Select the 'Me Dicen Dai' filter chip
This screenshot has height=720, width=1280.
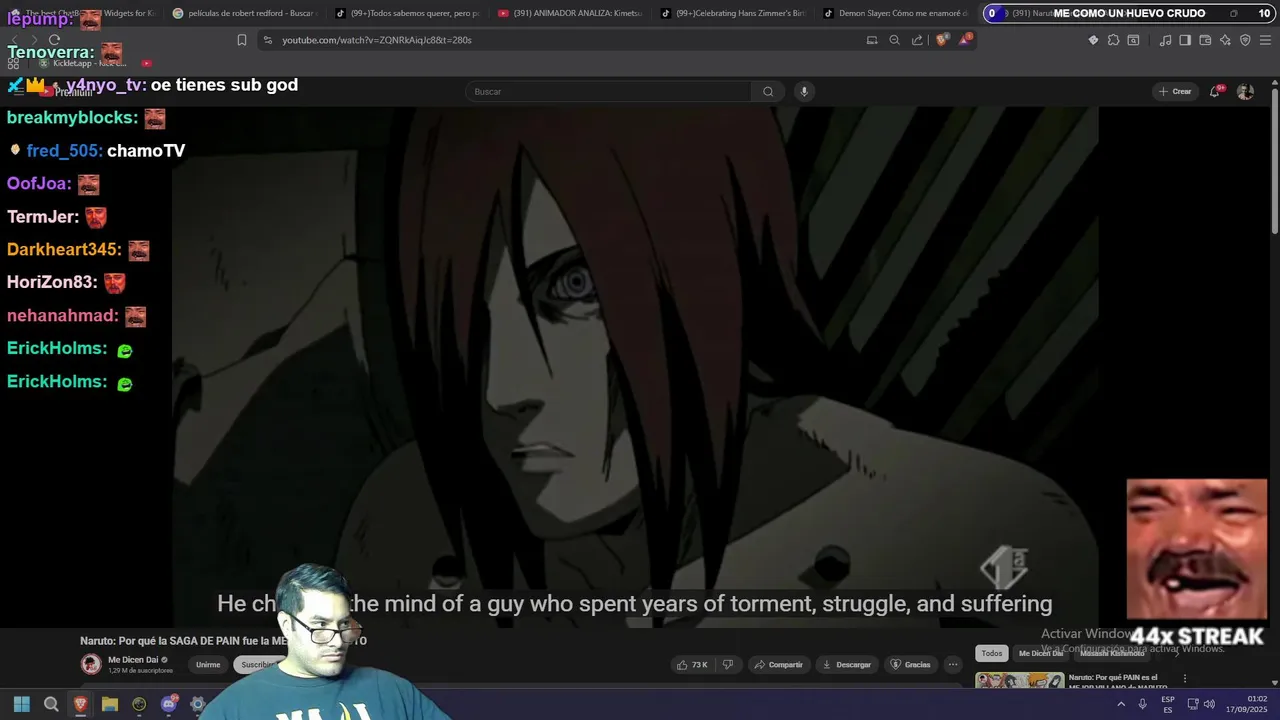[x=1041, y=653]
